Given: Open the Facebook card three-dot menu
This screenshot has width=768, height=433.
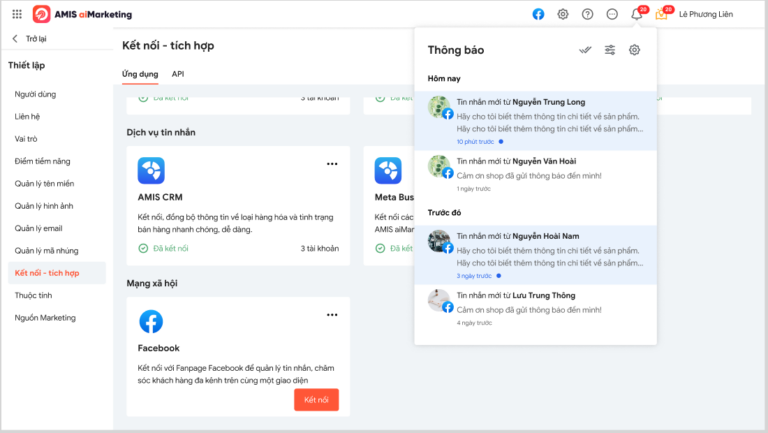Looking at the screenshot, I should (332, 316).
